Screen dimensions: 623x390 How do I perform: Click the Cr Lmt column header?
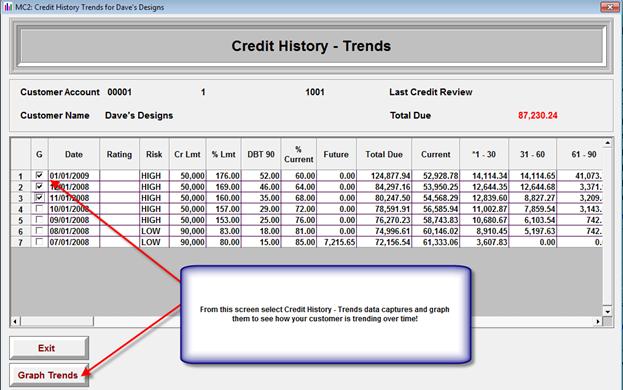(x=188, y=154)
